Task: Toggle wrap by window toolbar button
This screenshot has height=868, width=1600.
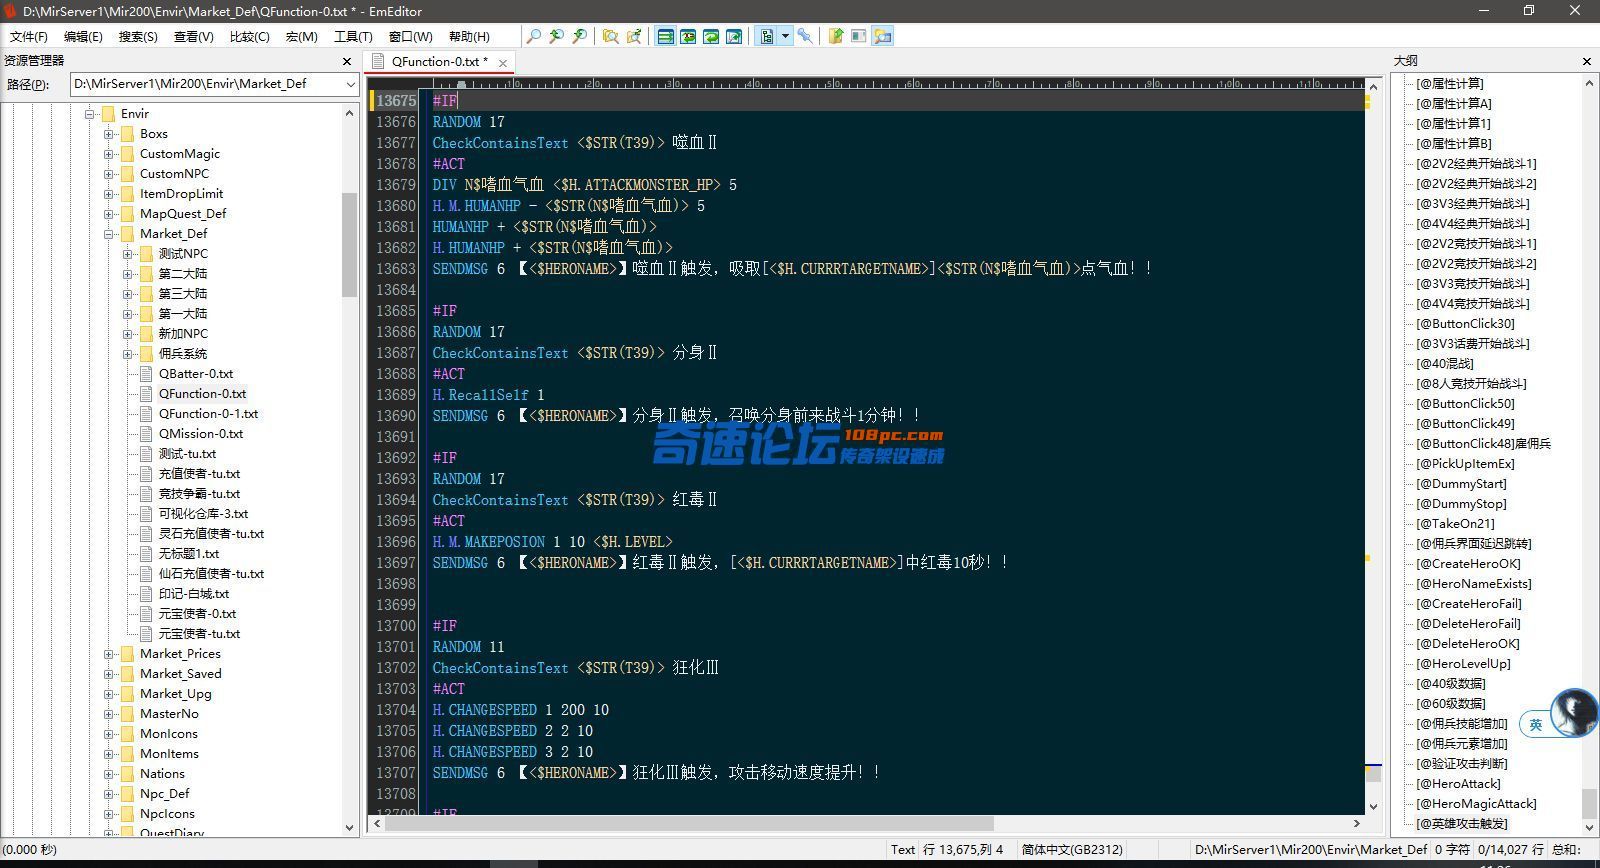Action: click(711, 36)
